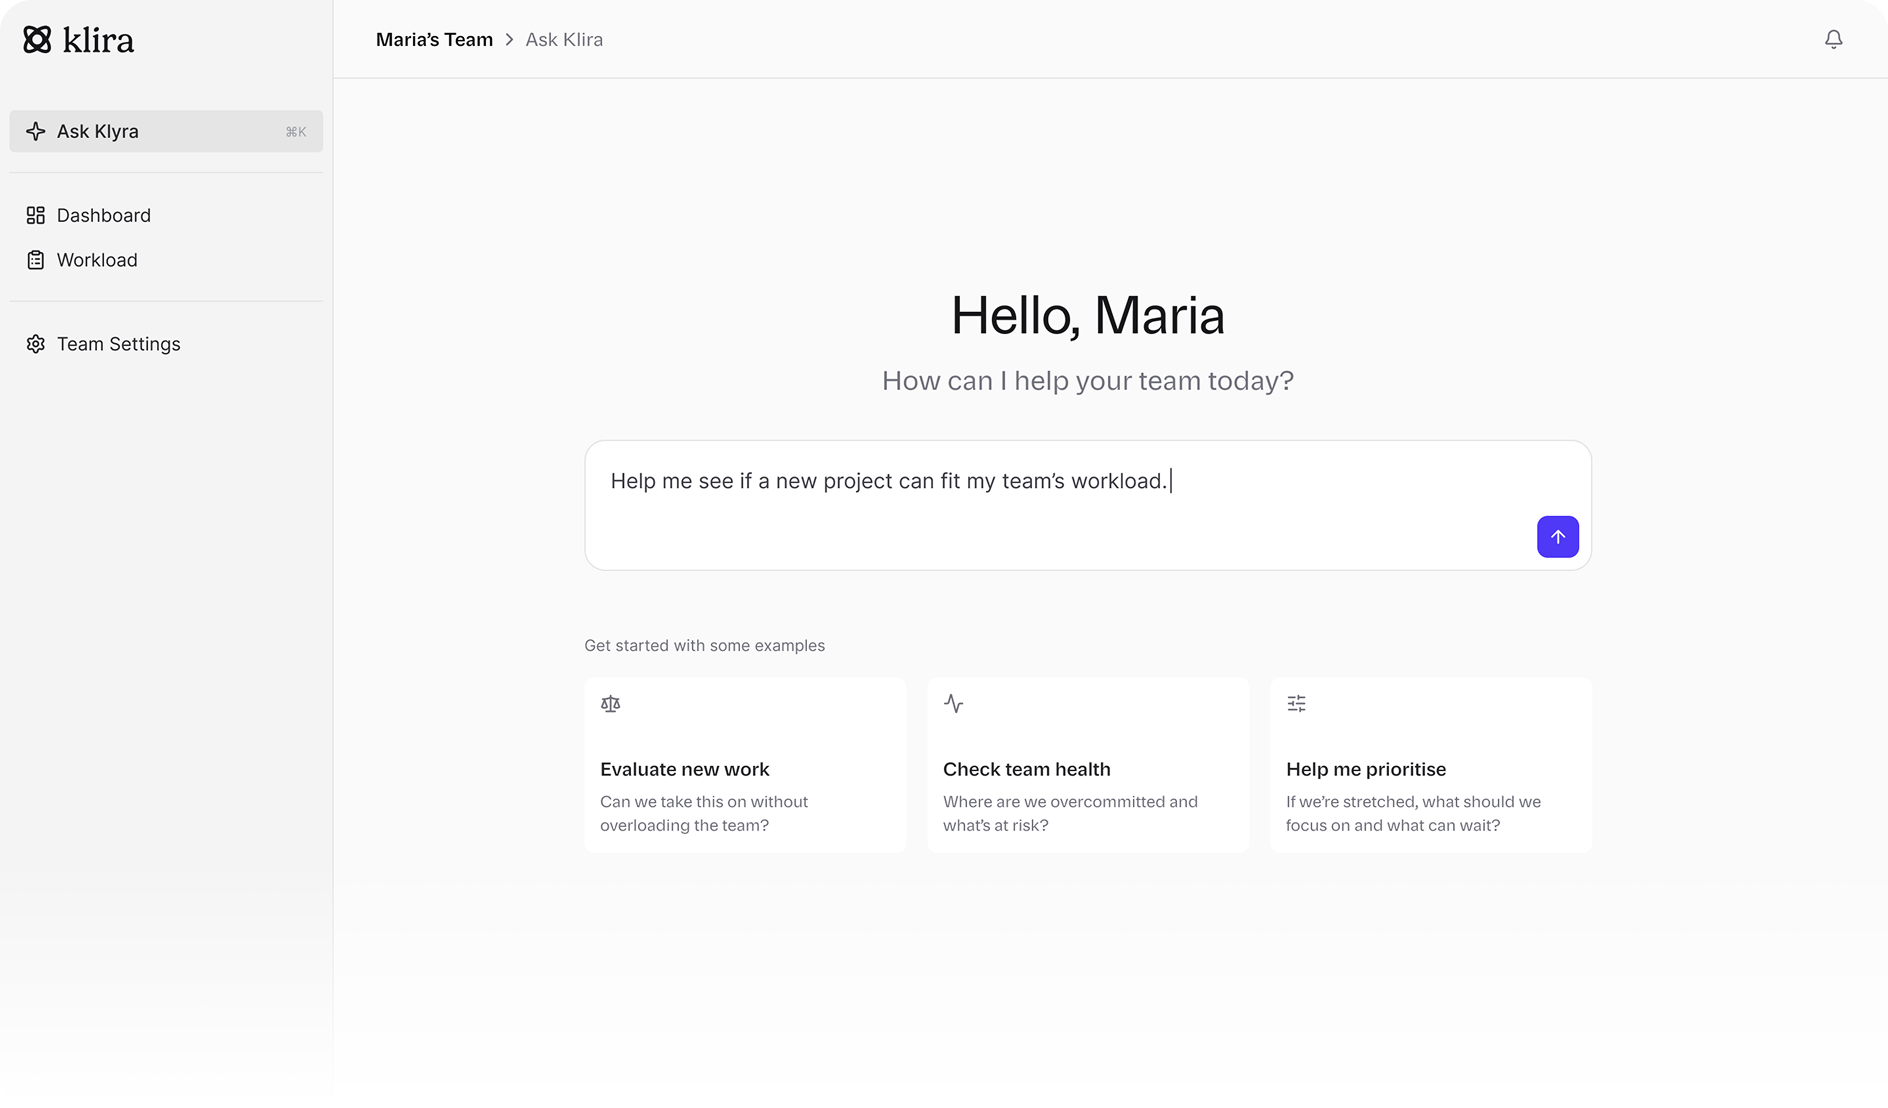
Task: Go to the Dashboard page
Action: click(x=104, y=216)
